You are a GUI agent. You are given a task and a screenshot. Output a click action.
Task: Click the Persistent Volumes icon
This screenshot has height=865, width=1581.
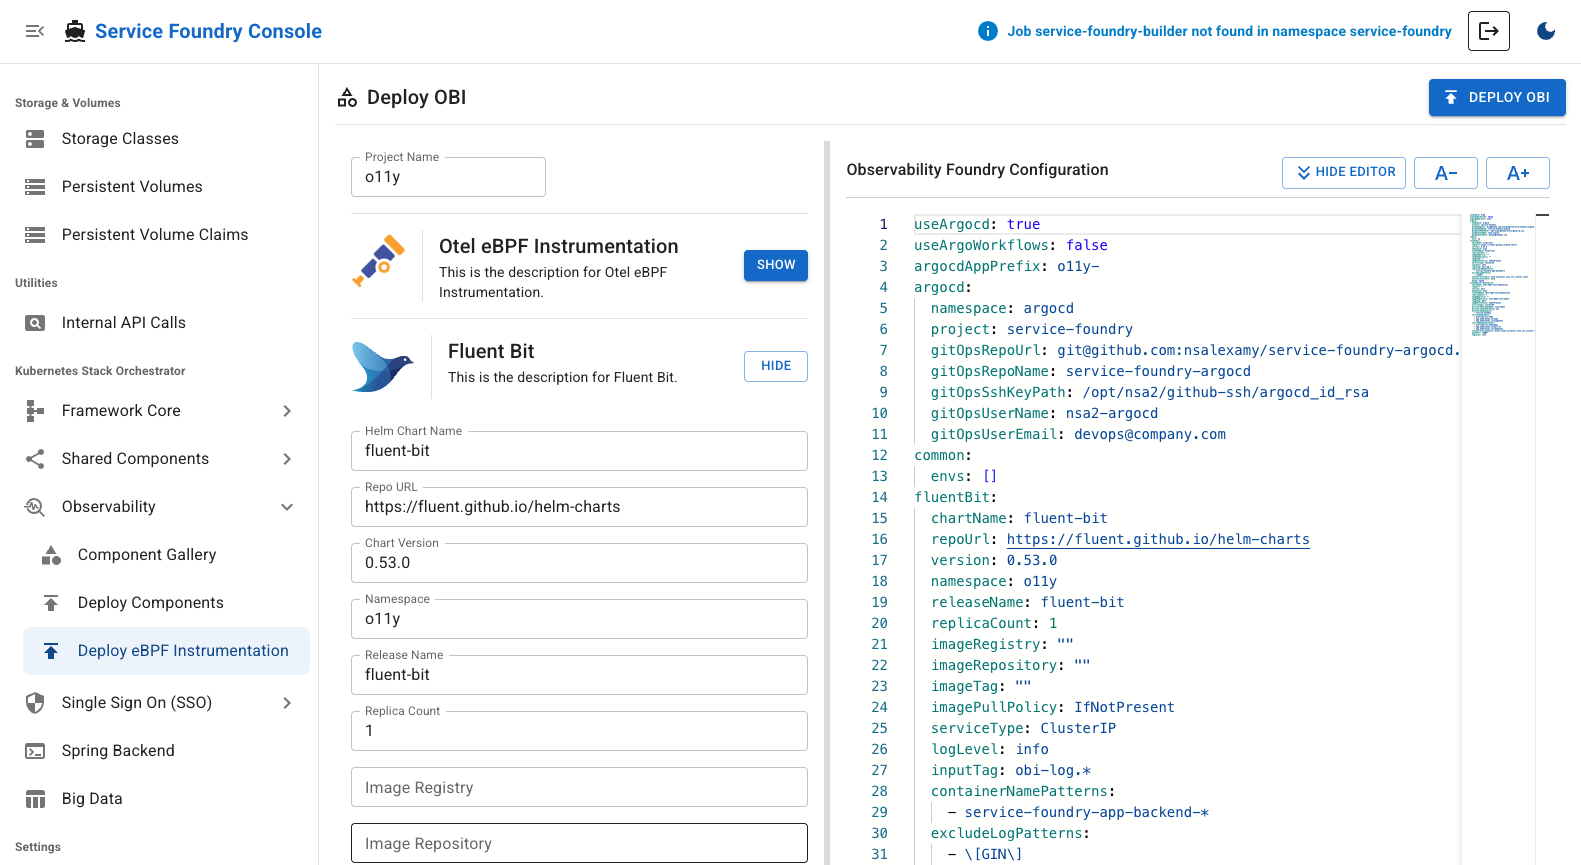click(x=35, y=187)
